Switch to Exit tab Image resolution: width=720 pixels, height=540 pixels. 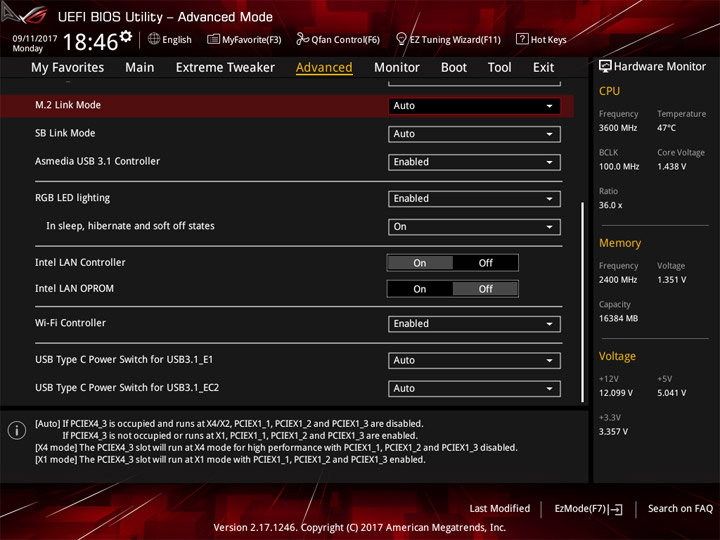[x=543, y=68]
